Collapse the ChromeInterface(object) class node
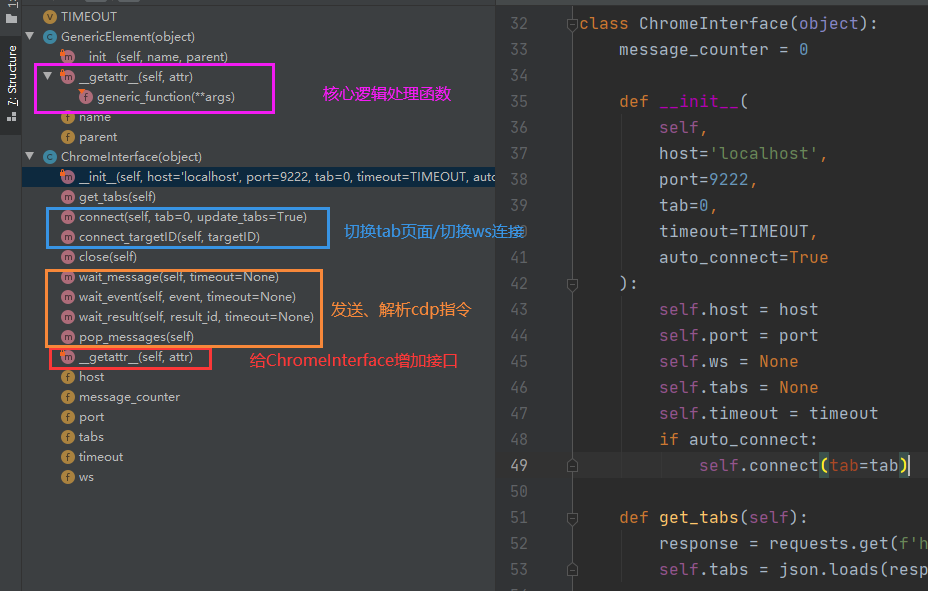Screen dimensions: 928x591 coord(30,157)
